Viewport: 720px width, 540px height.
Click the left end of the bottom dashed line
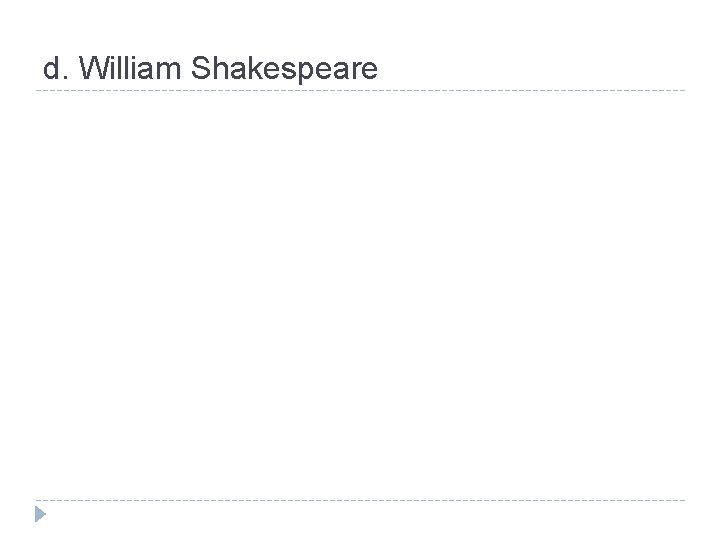pyautogui.click(x=38, y=500)
